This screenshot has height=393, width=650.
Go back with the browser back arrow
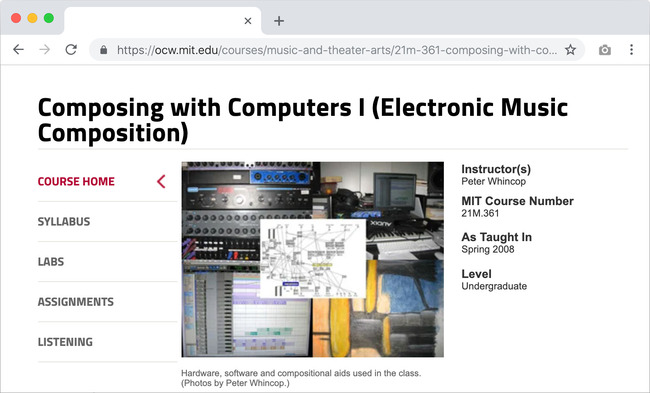pyautogui.click(x=18, y=50)
